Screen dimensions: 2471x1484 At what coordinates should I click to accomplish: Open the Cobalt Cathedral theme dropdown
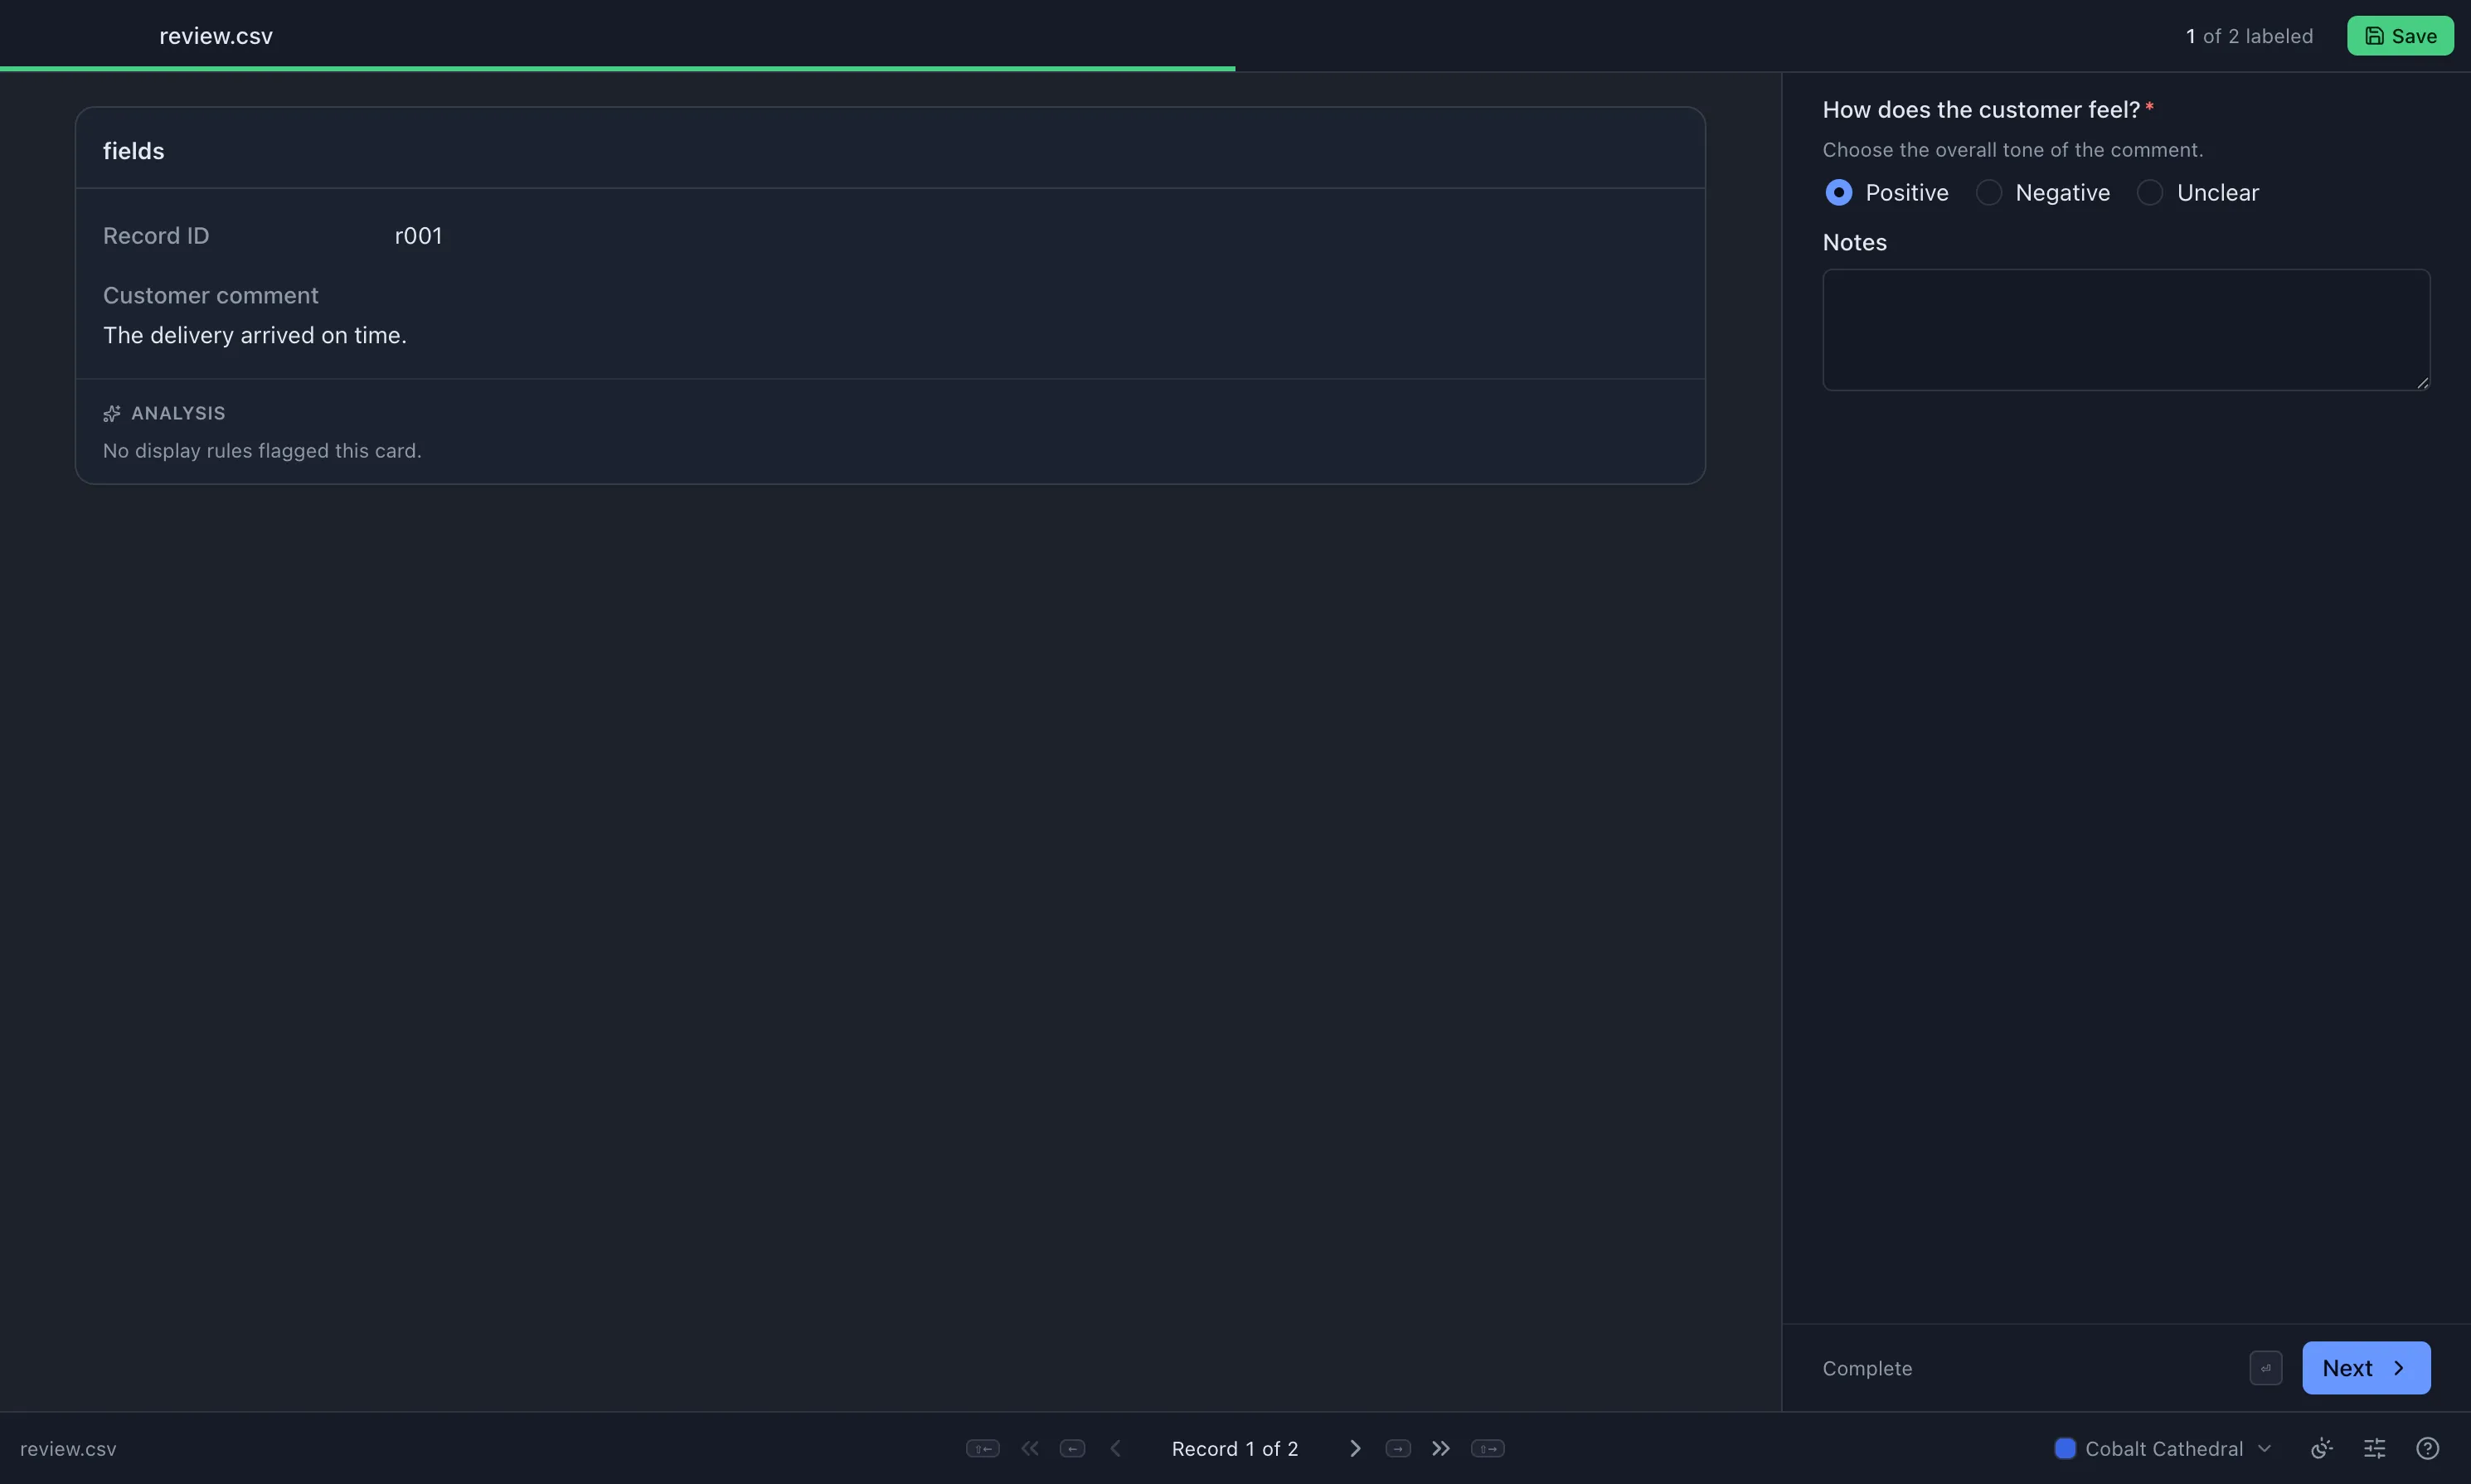click(x=2163, y=1448)
